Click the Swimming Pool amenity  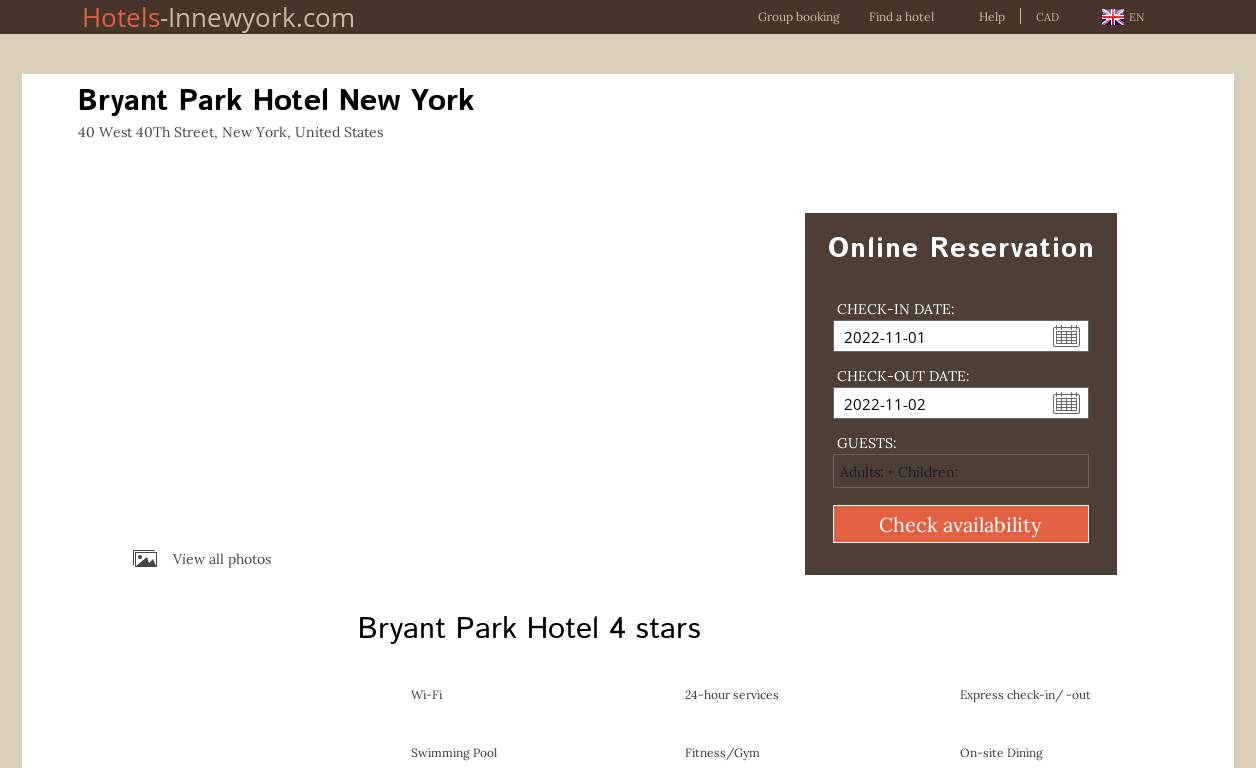tap(453, 753)
